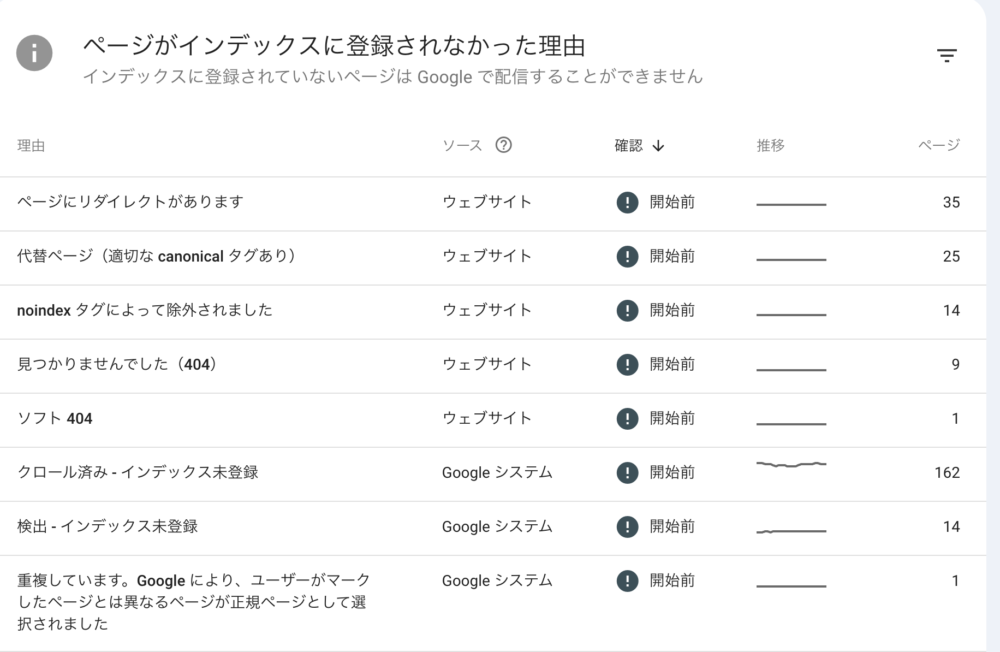Click the trend sparkline in クロール済み row
The height and width of the screenshot is (652, 1000).
(x=791, y=464)
